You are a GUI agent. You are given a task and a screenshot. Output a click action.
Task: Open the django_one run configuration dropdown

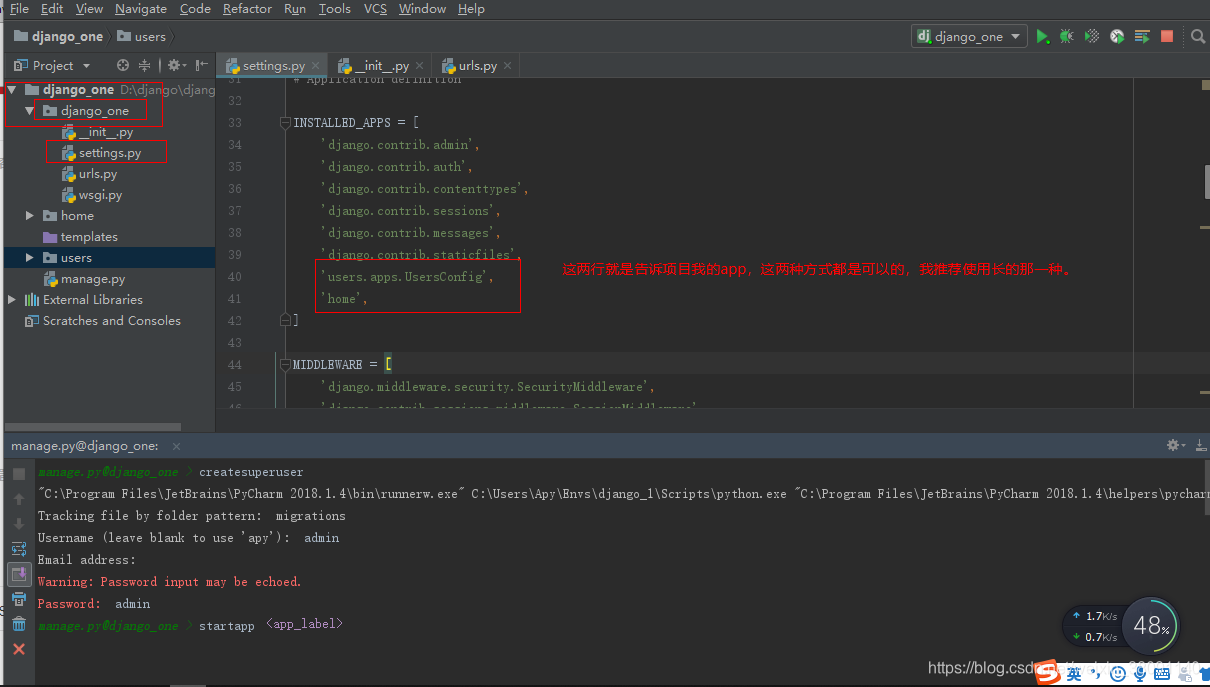tap(969, 37)
